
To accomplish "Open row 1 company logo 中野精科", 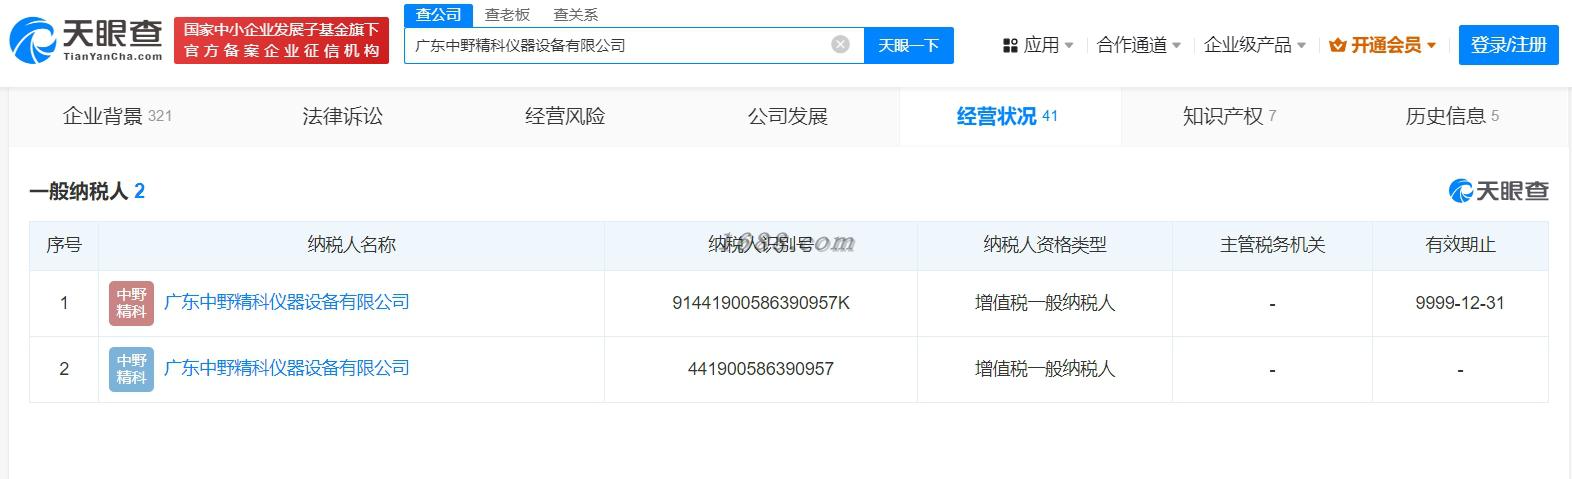I will (131, 303).
